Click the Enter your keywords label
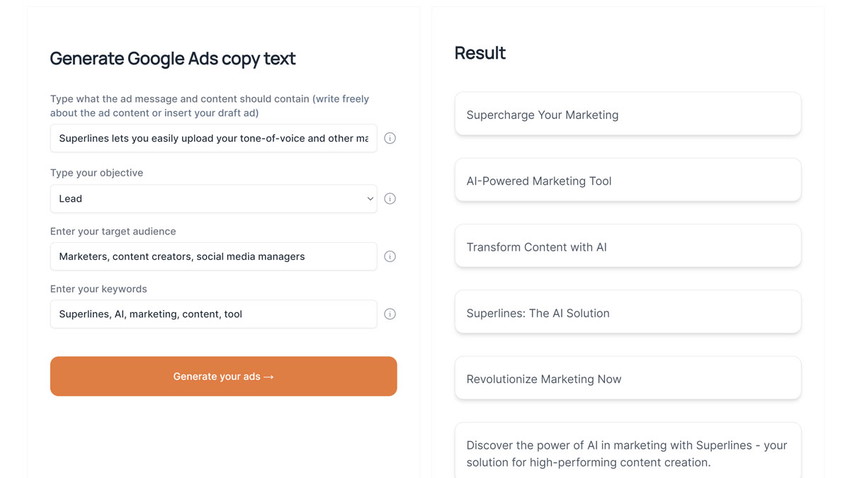The image size is (850, 478). click(x=98, y=289)
